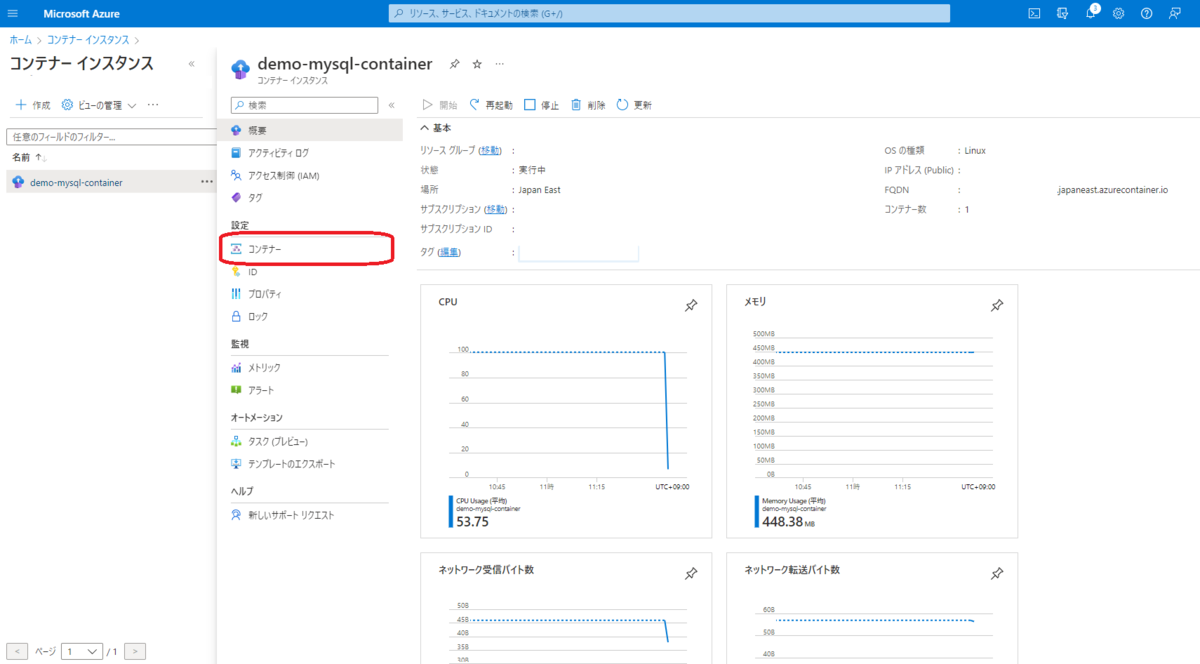
Task: Click the コンテナー インスタンス breadcrumb link
Action: point(88,40)
